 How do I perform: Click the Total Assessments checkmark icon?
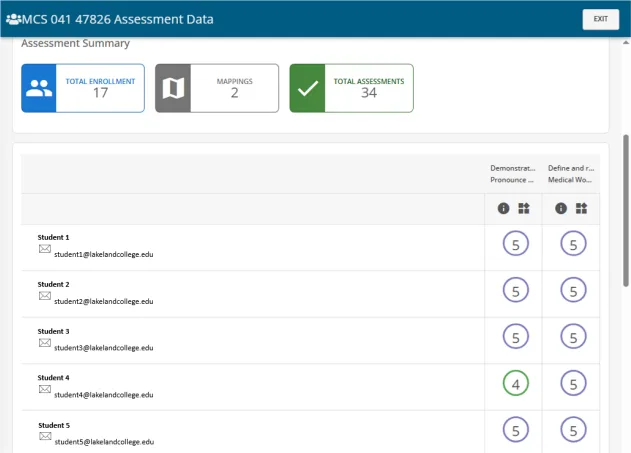point(307,88)
